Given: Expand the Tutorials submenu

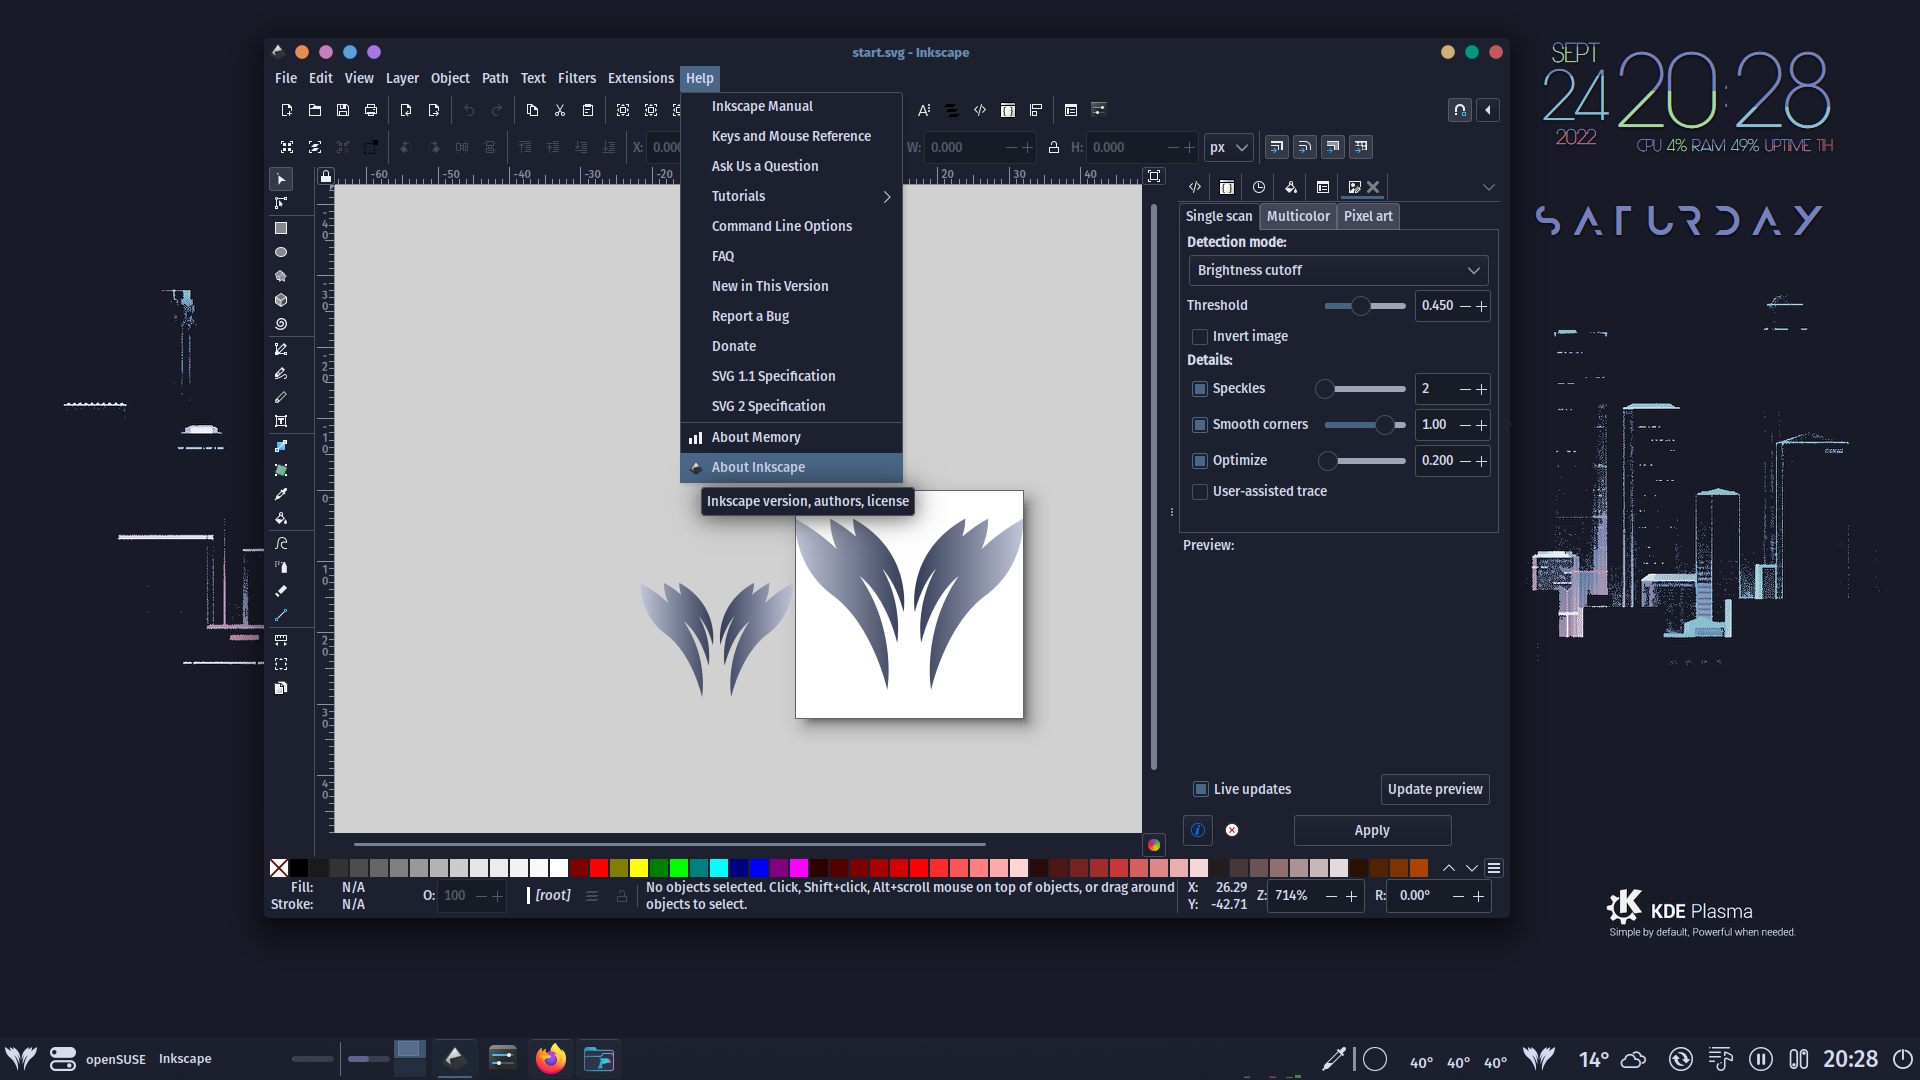Looking at the screenshot, I should 791,196.
